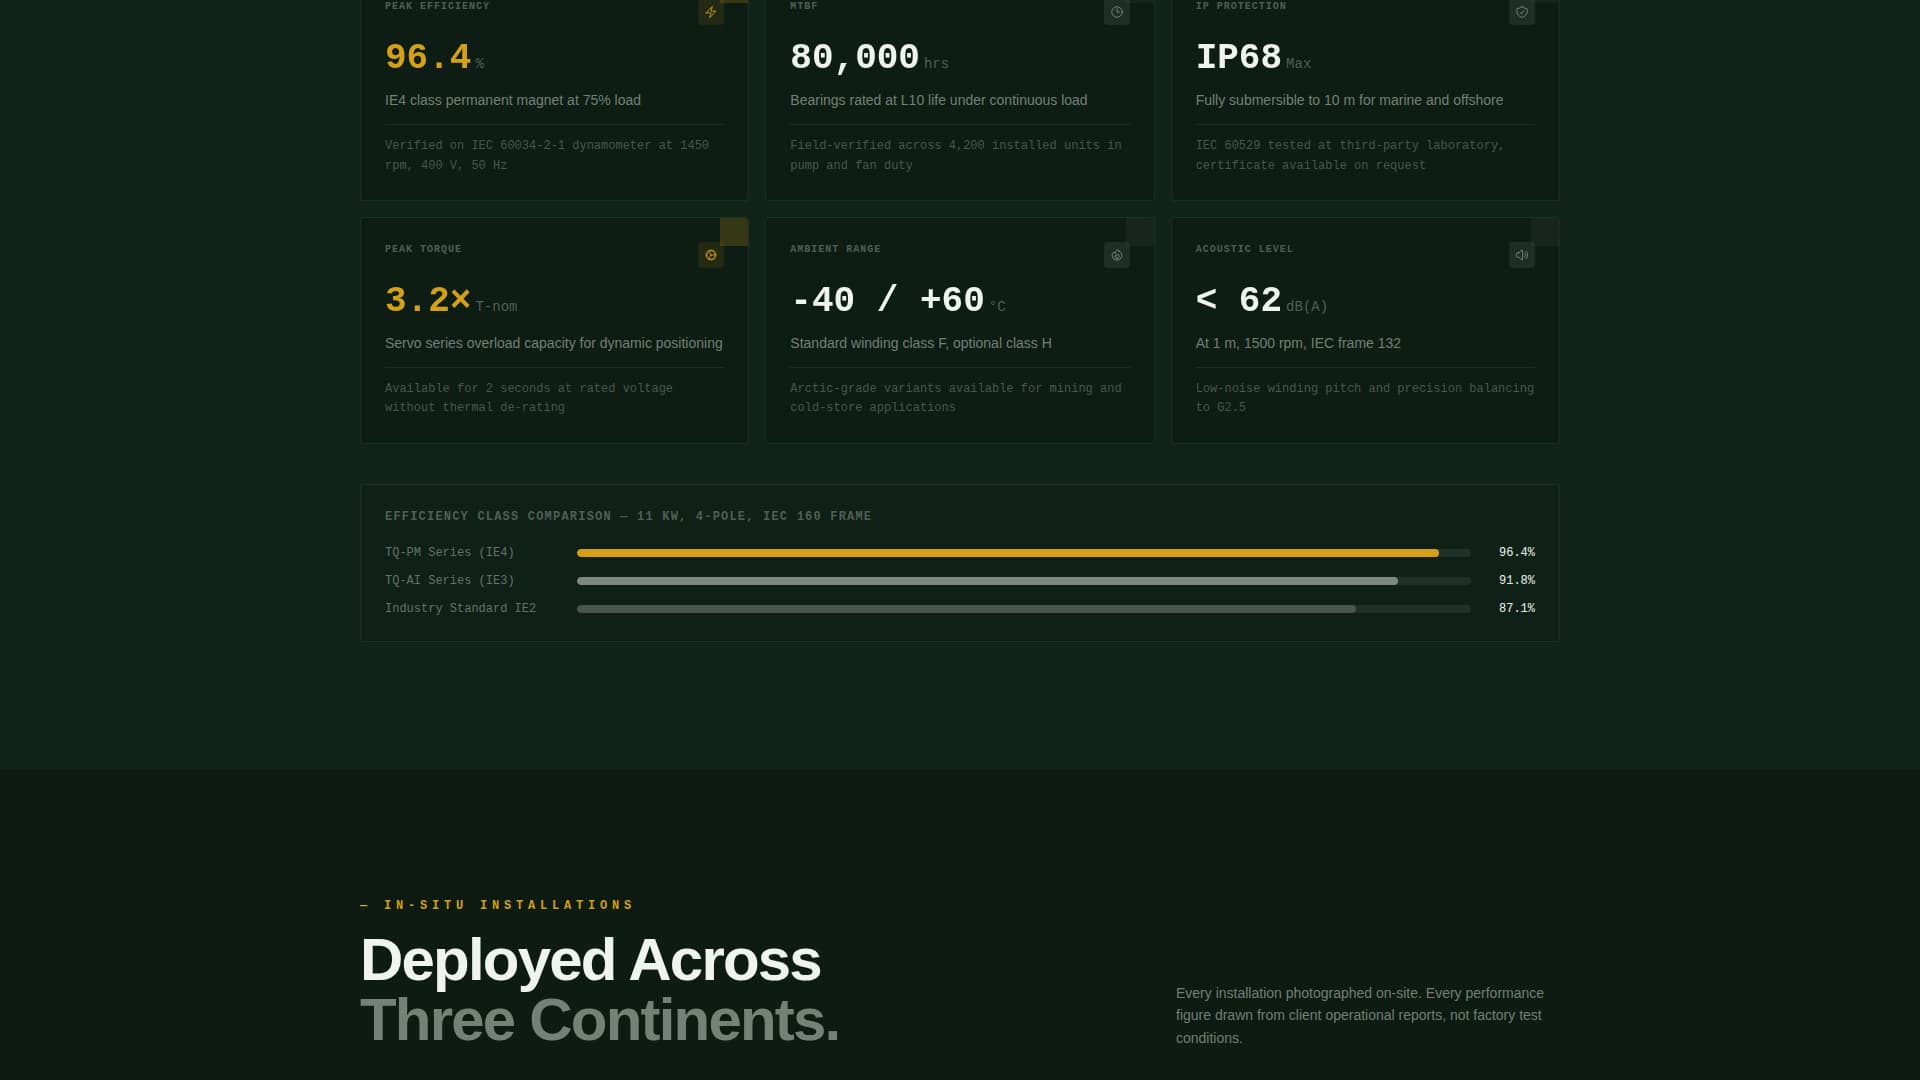Click the shield icon on IP Protection card
Image resolution: width=1920 pixels, height=1080 pixels.
coord(1521,12)
